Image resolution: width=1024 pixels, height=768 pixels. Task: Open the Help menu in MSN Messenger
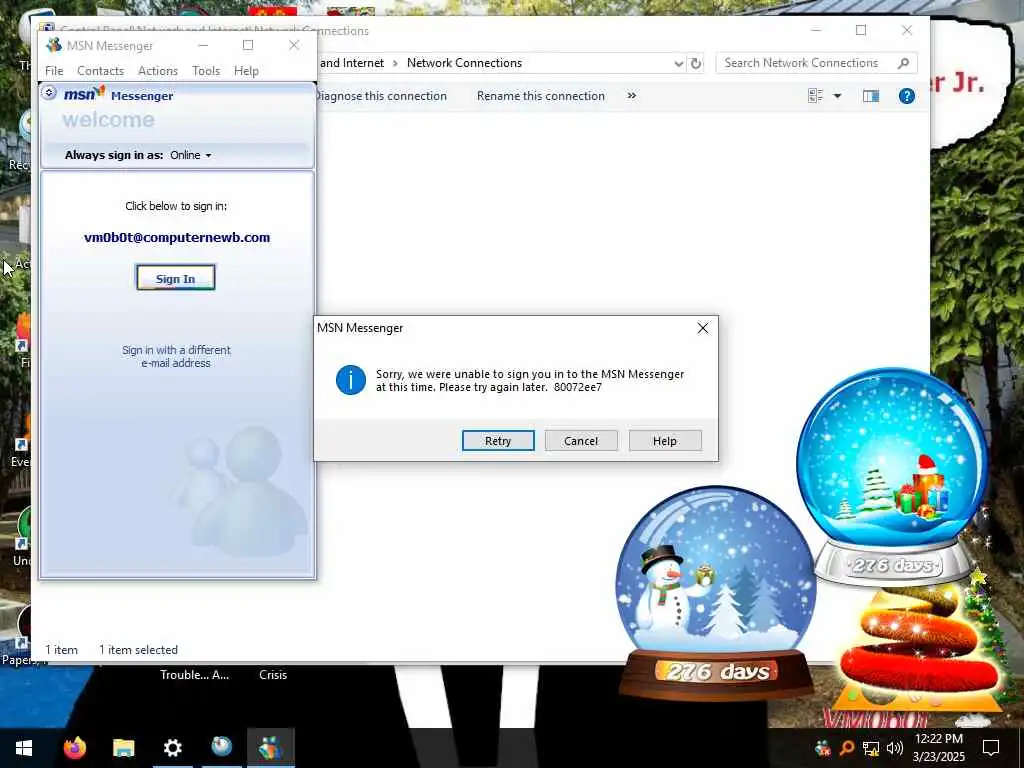[x=246, y=71]
